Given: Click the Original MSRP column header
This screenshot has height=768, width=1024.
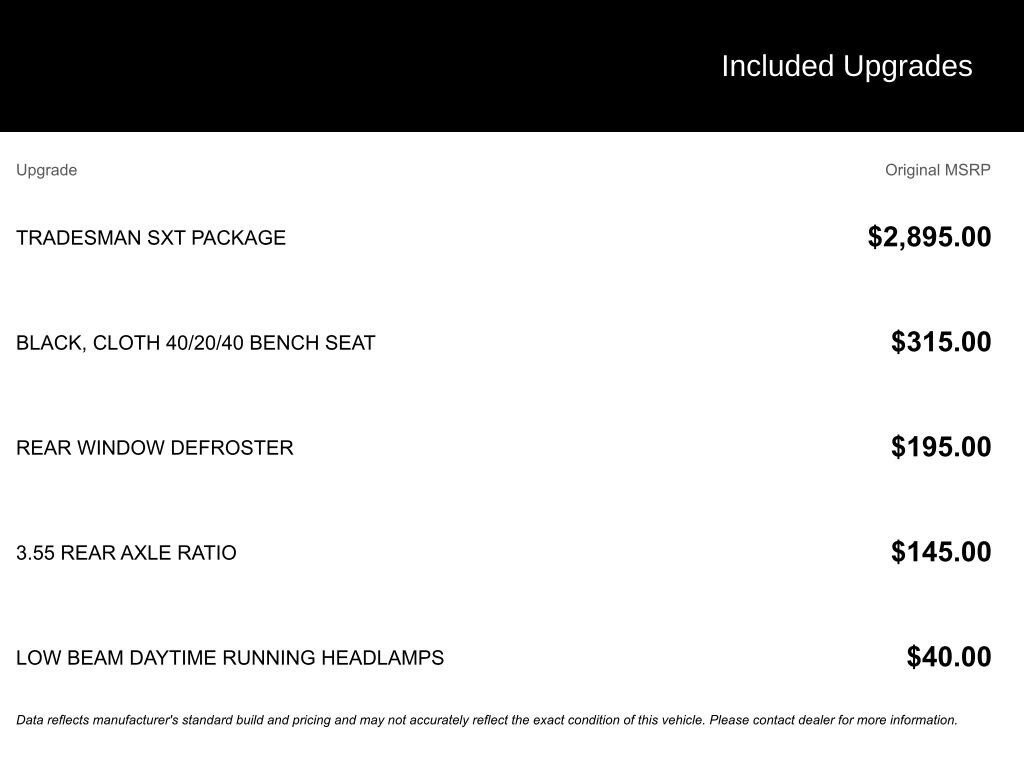Looking at the screenshot, I should [937, 170].
